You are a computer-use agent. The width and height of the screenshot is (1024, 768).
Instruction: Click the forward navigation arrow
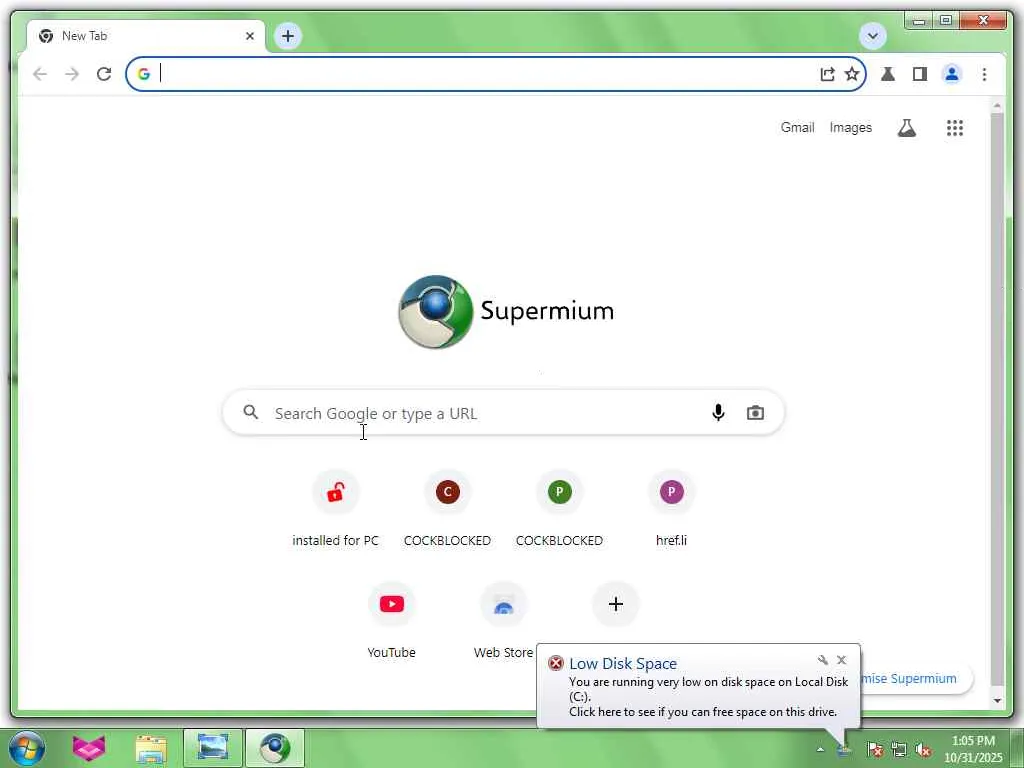[x=72, y=74]
